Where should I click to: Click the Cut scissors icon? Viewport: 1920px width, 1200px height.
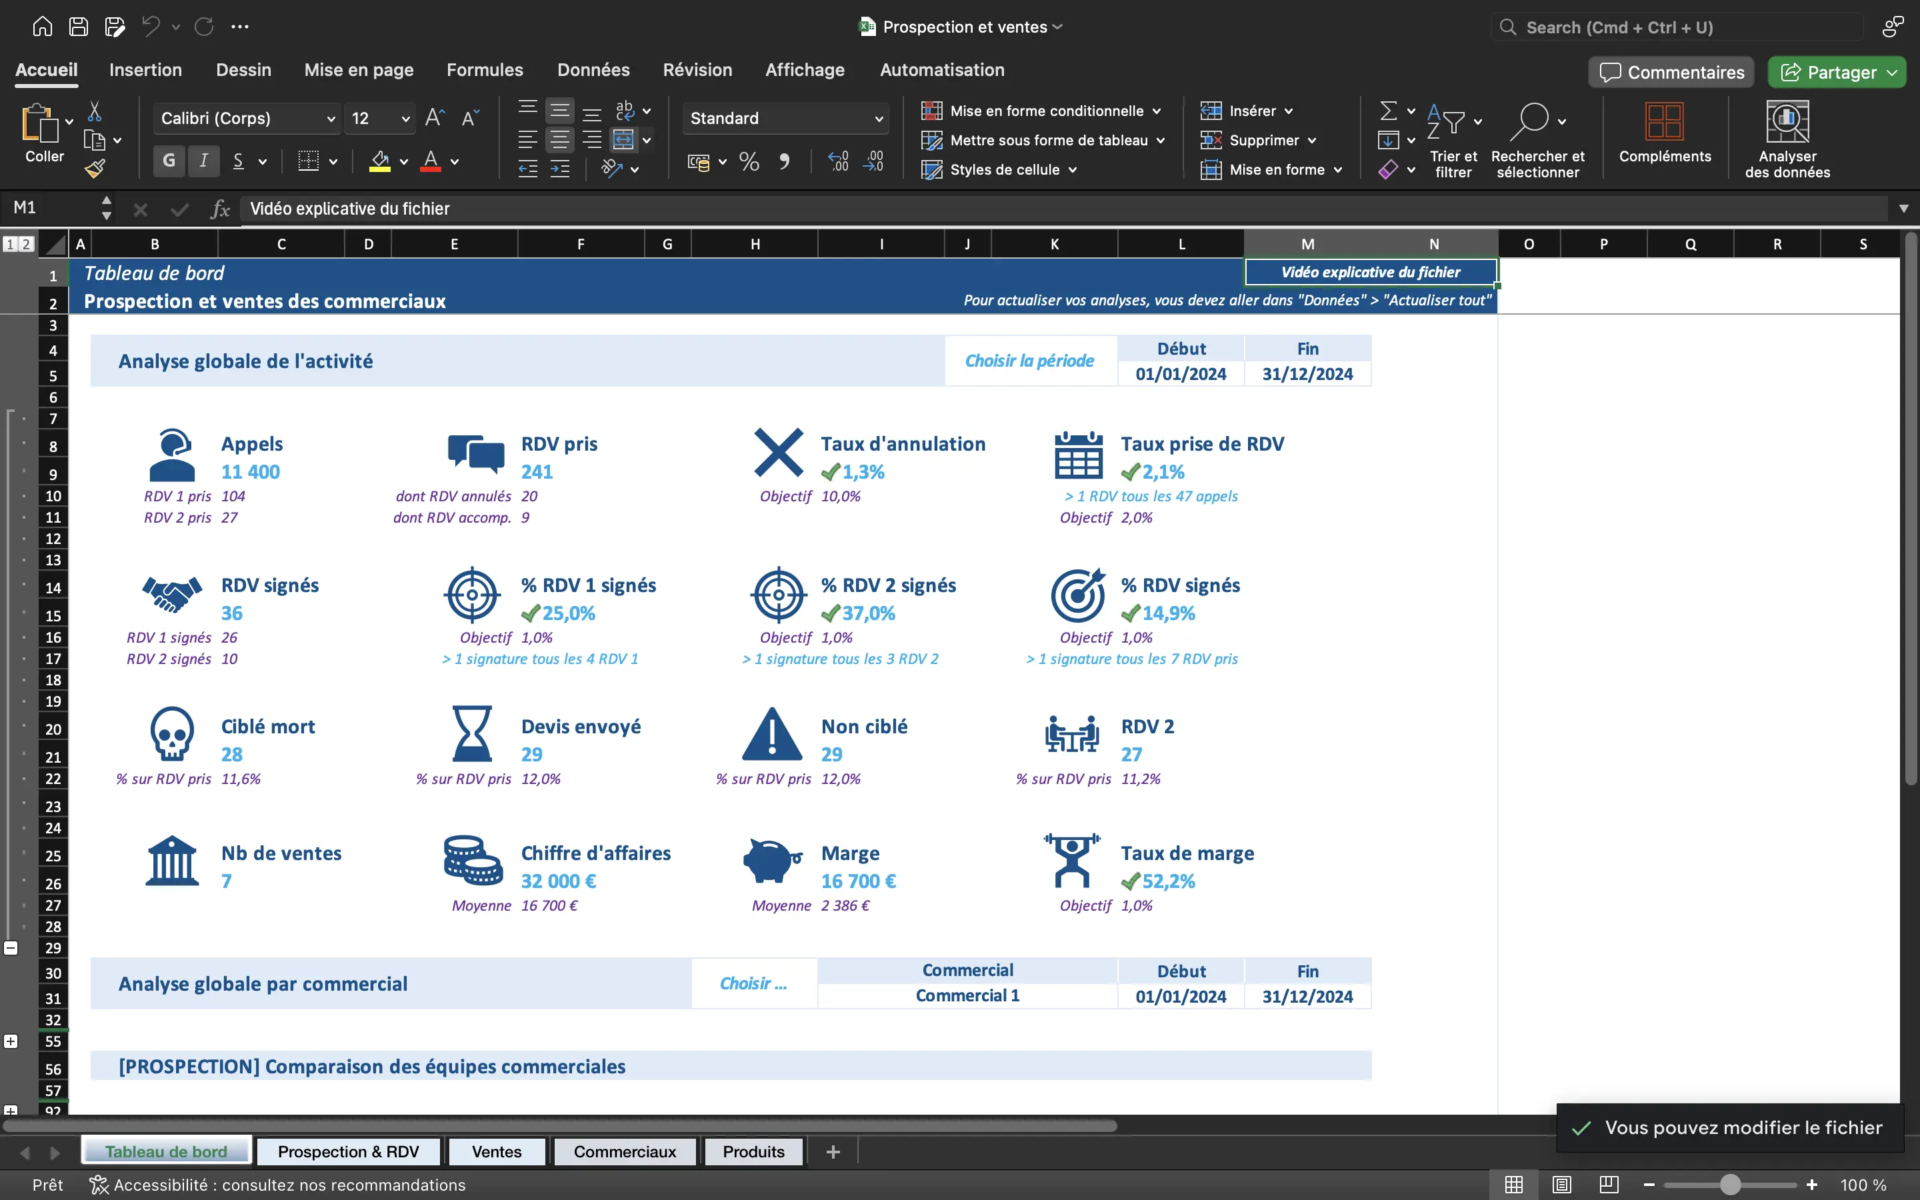pyautogui.click(x=95, y=111)
